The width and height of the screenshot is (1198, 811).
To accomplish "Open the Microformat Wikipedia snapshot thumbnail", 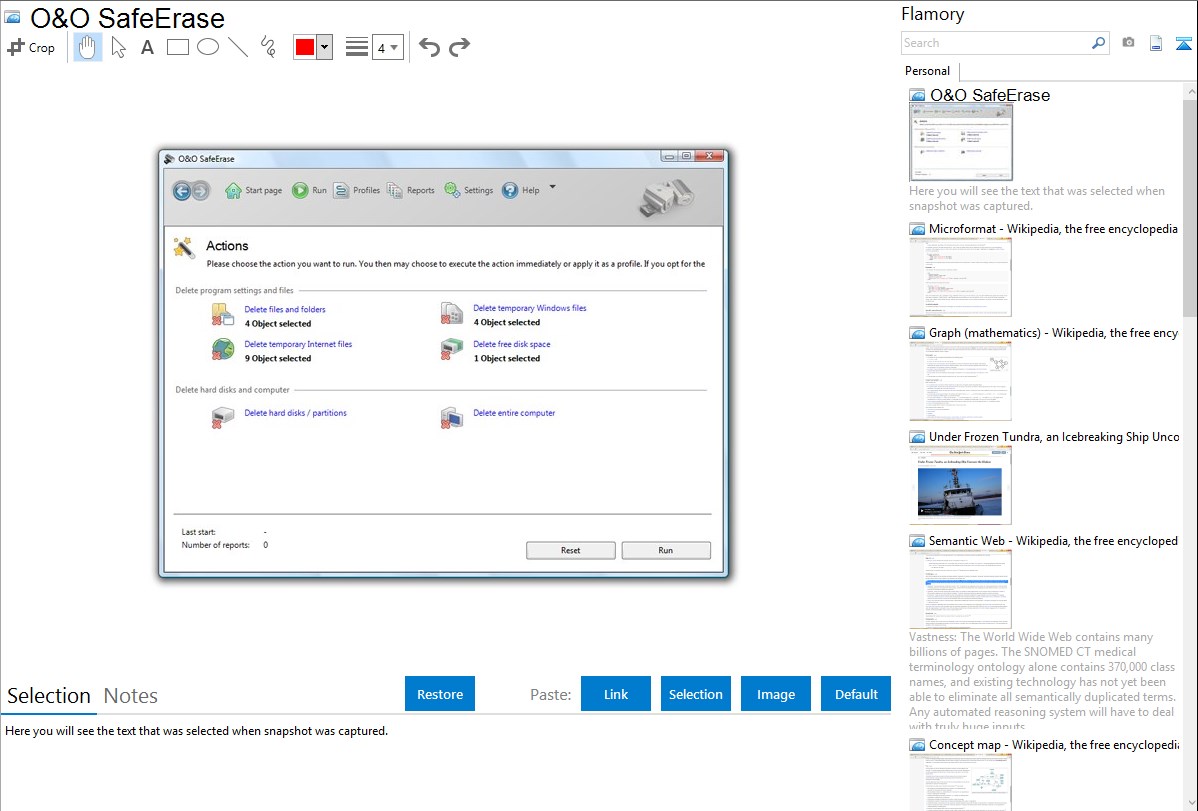I will [960, 277].
